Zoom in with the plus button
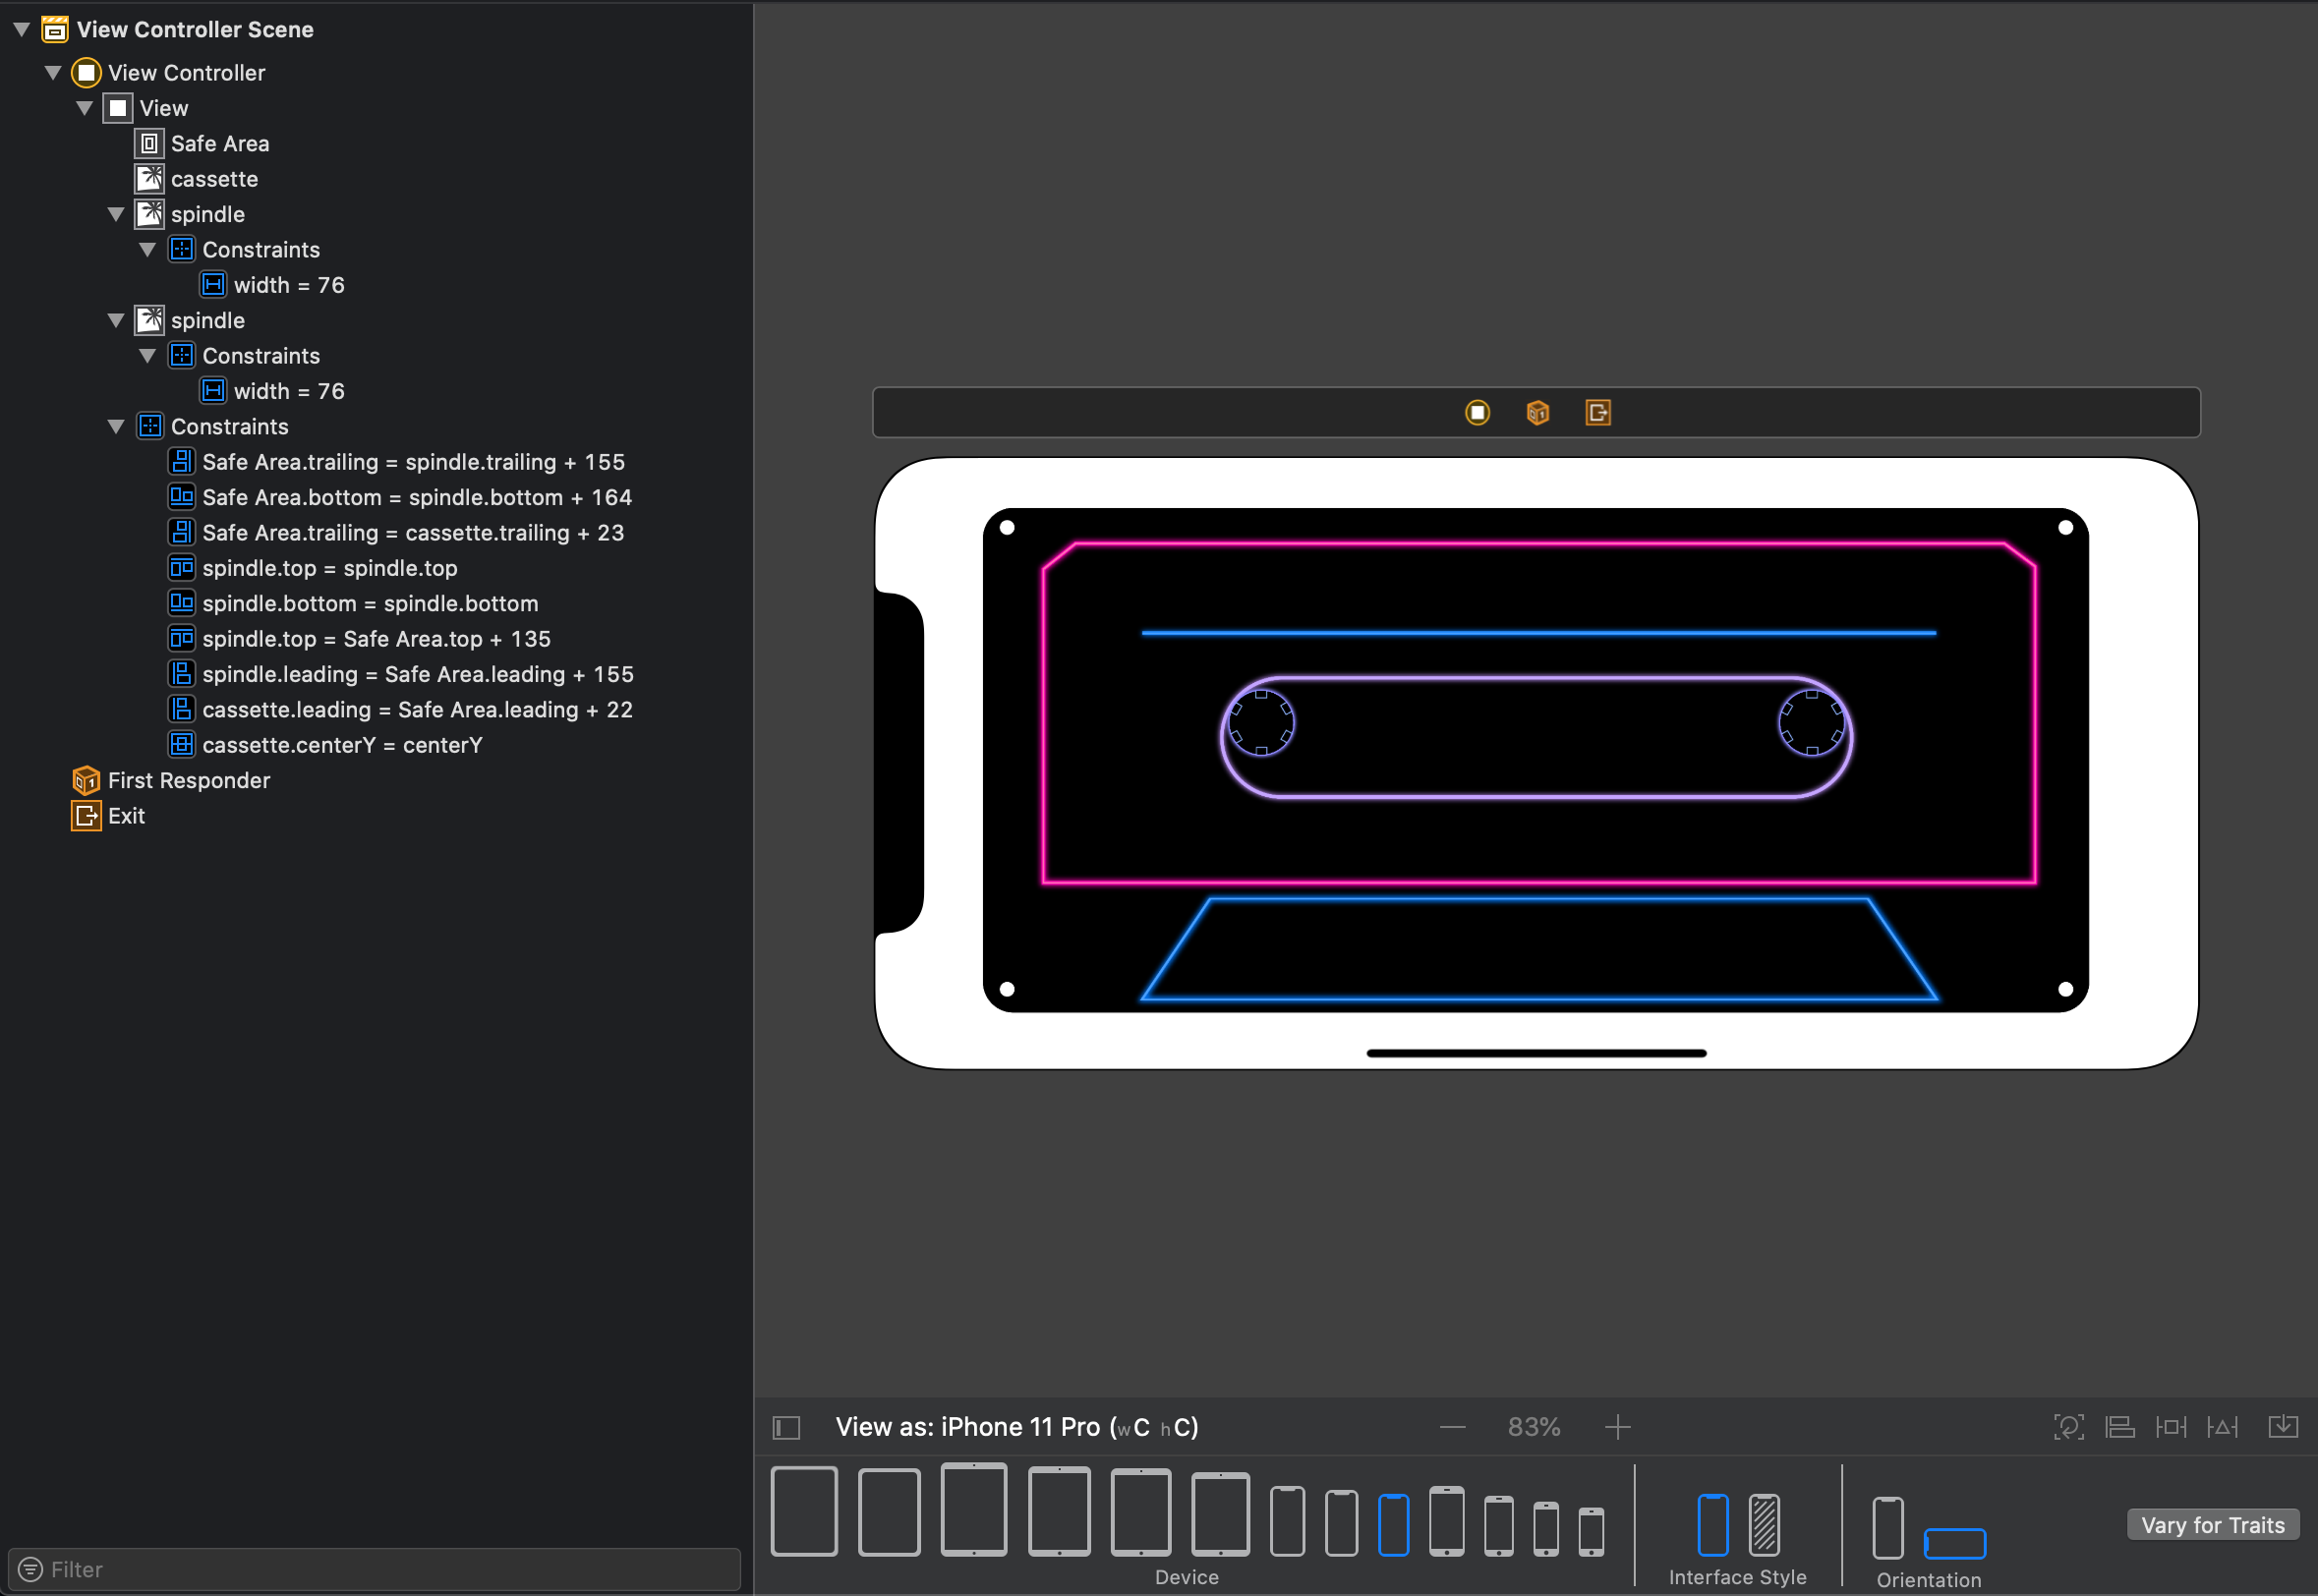The width and height of the screenshot is (2318, 1596). click(x=1617, y=1427)
